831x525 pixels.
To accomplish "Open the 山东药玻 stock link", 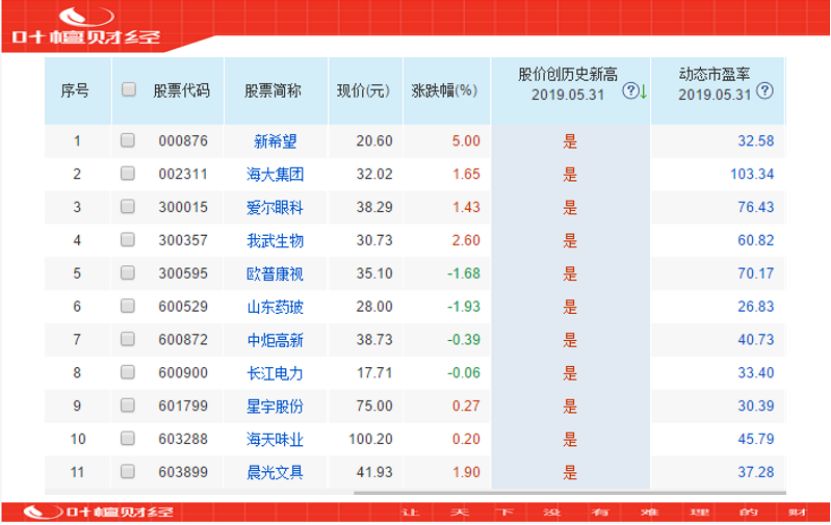I will click(275, 307).
